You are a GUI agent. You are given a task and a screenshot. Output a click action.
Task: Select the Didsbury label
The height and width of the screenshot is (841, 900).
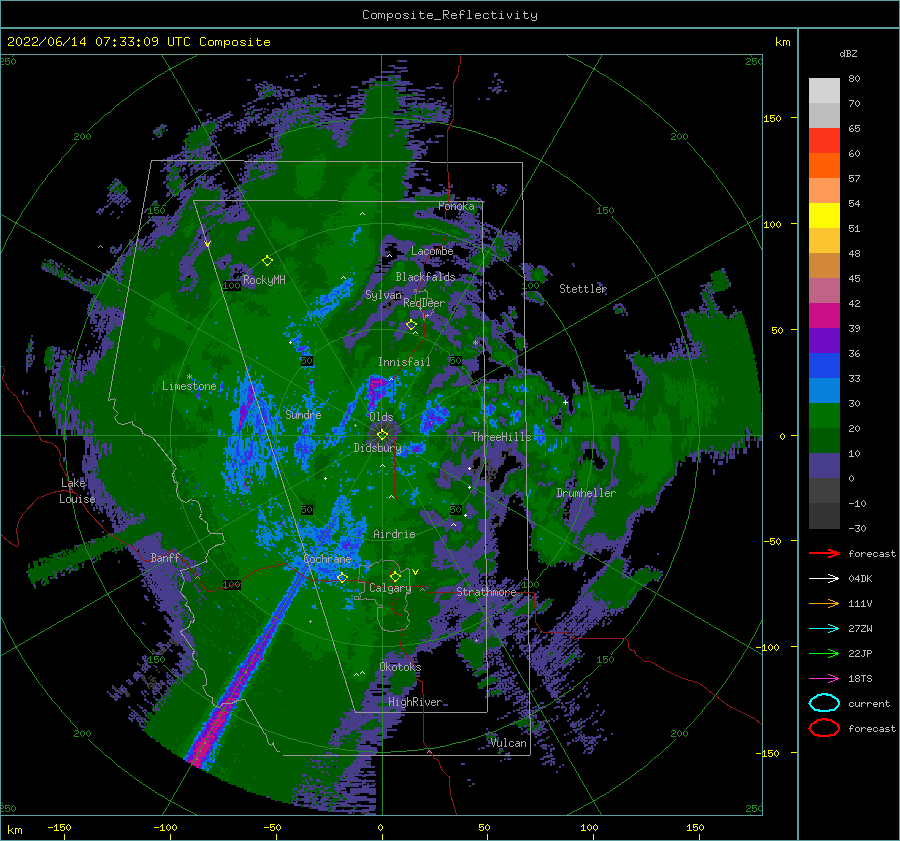(x=378, y=448)
